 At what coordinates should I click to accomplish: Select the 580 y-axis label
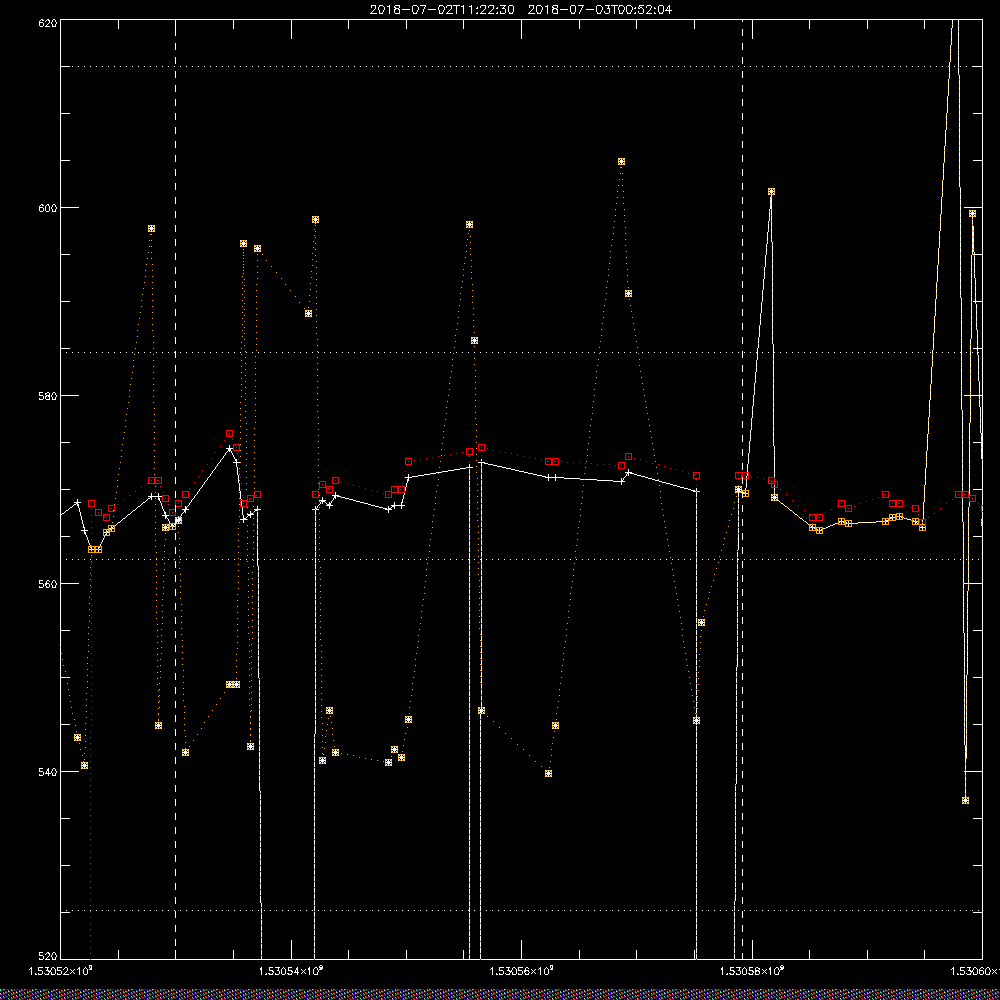tap(47, 396)
